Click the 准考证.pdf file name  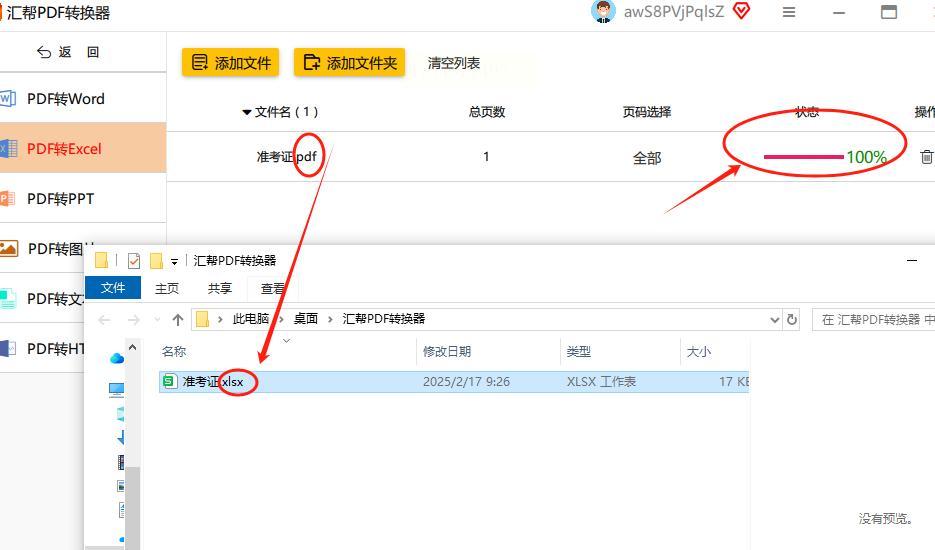[286, 157]
